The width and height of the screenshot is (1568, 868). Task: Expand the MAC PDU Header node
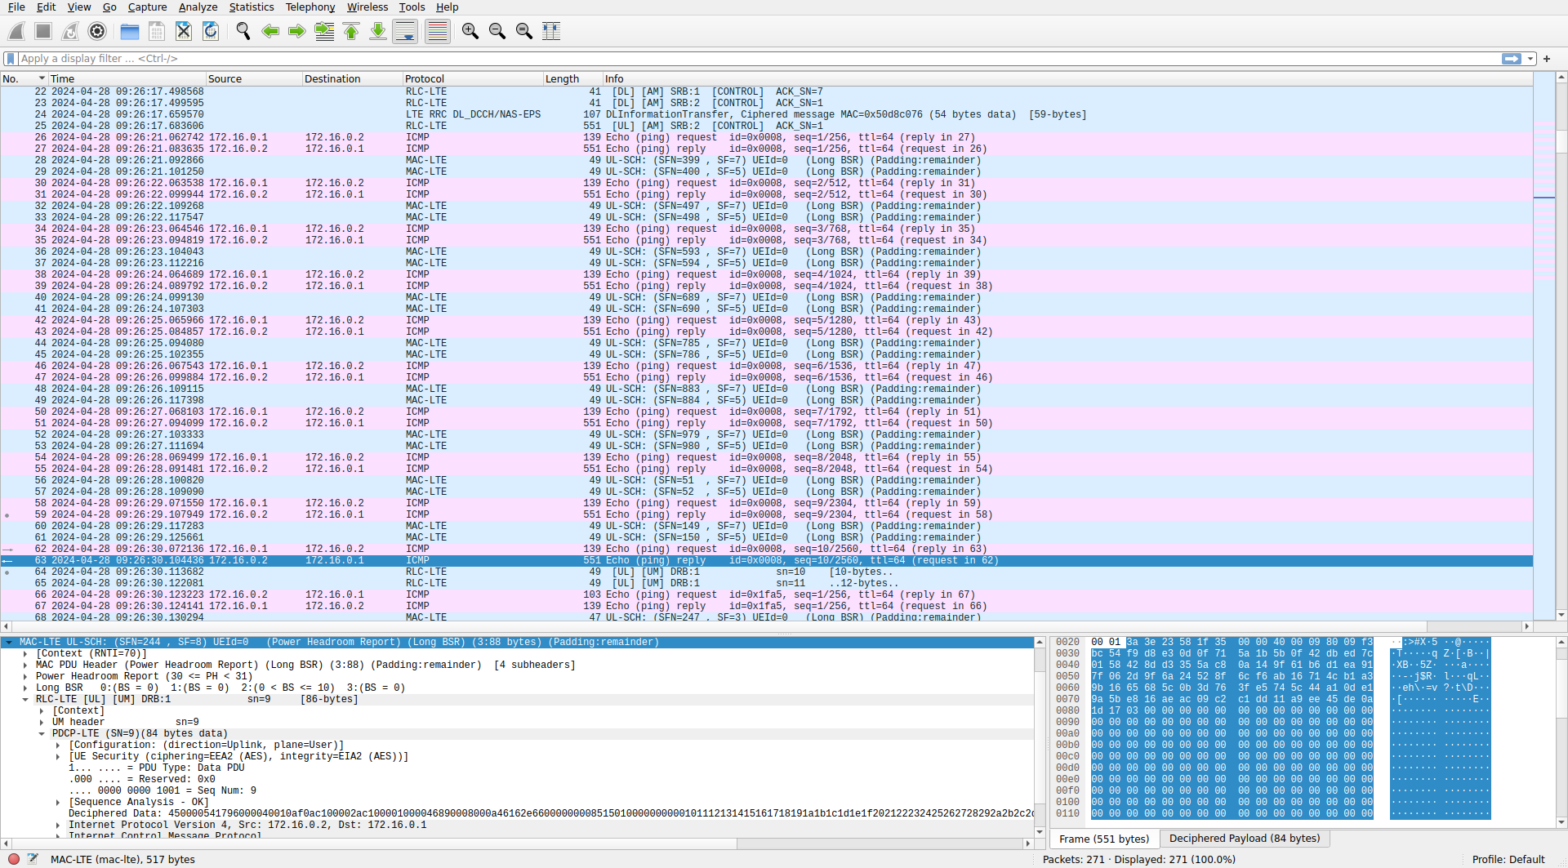[x=25, y=665]
